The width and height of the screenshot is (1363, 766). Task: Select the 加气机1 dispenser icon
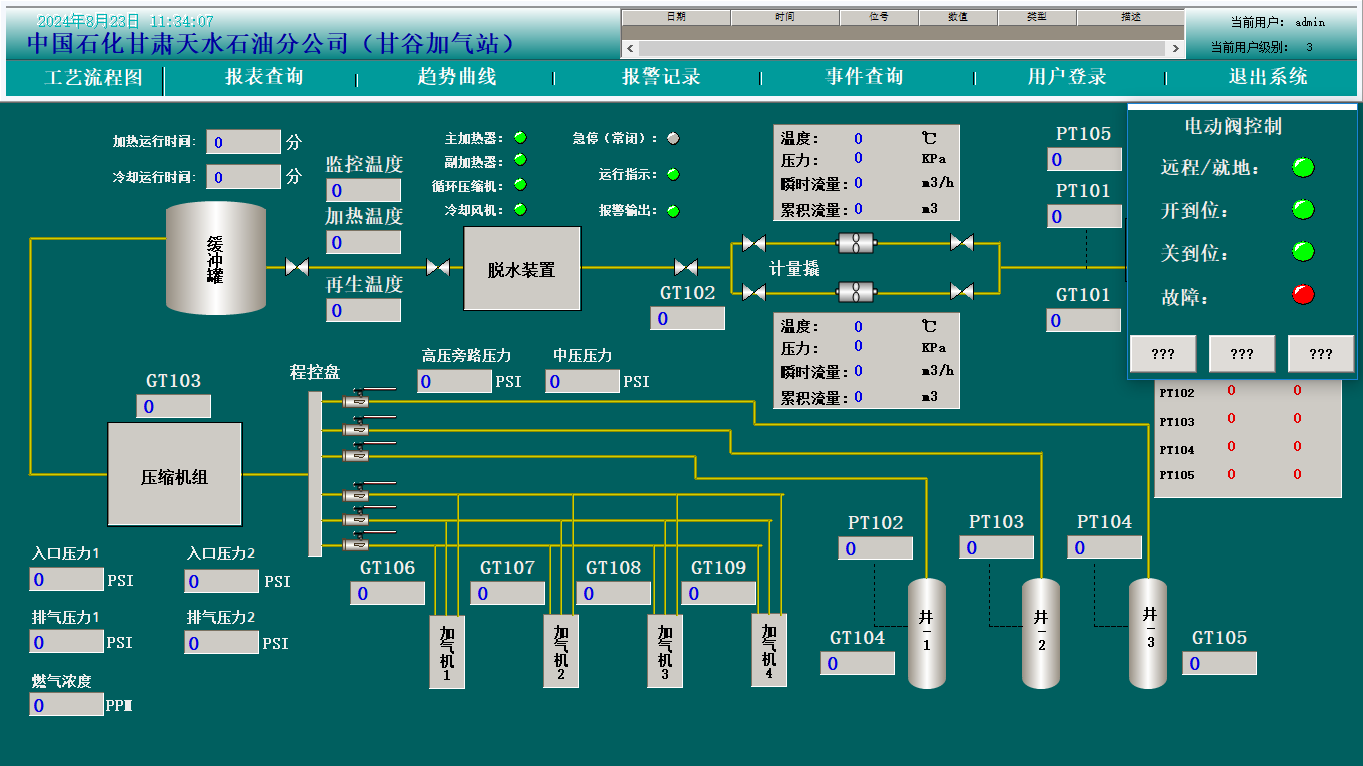coord(446,651)
